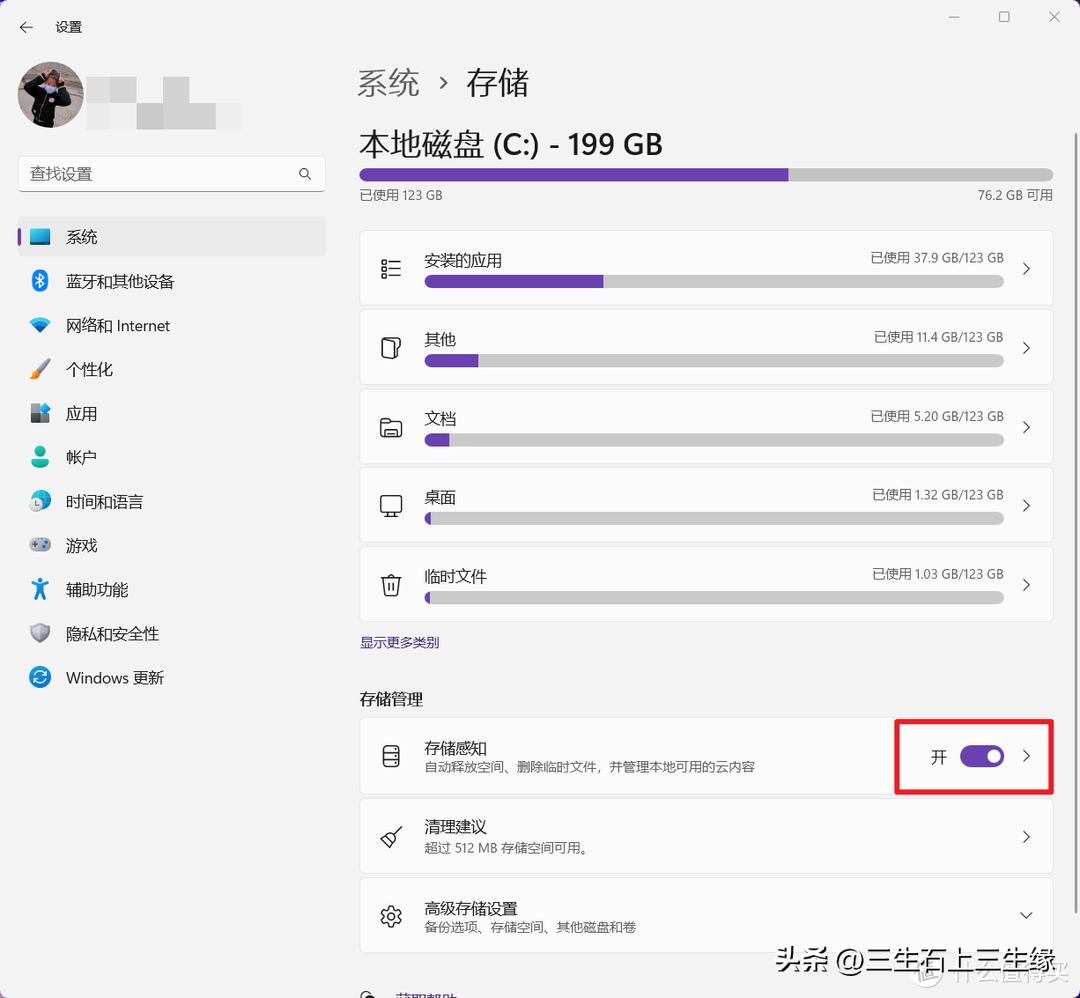The height and width of the screenshot is (998, 1080).
Task: Click the back arrow in Settings
Action: (26, 27)
